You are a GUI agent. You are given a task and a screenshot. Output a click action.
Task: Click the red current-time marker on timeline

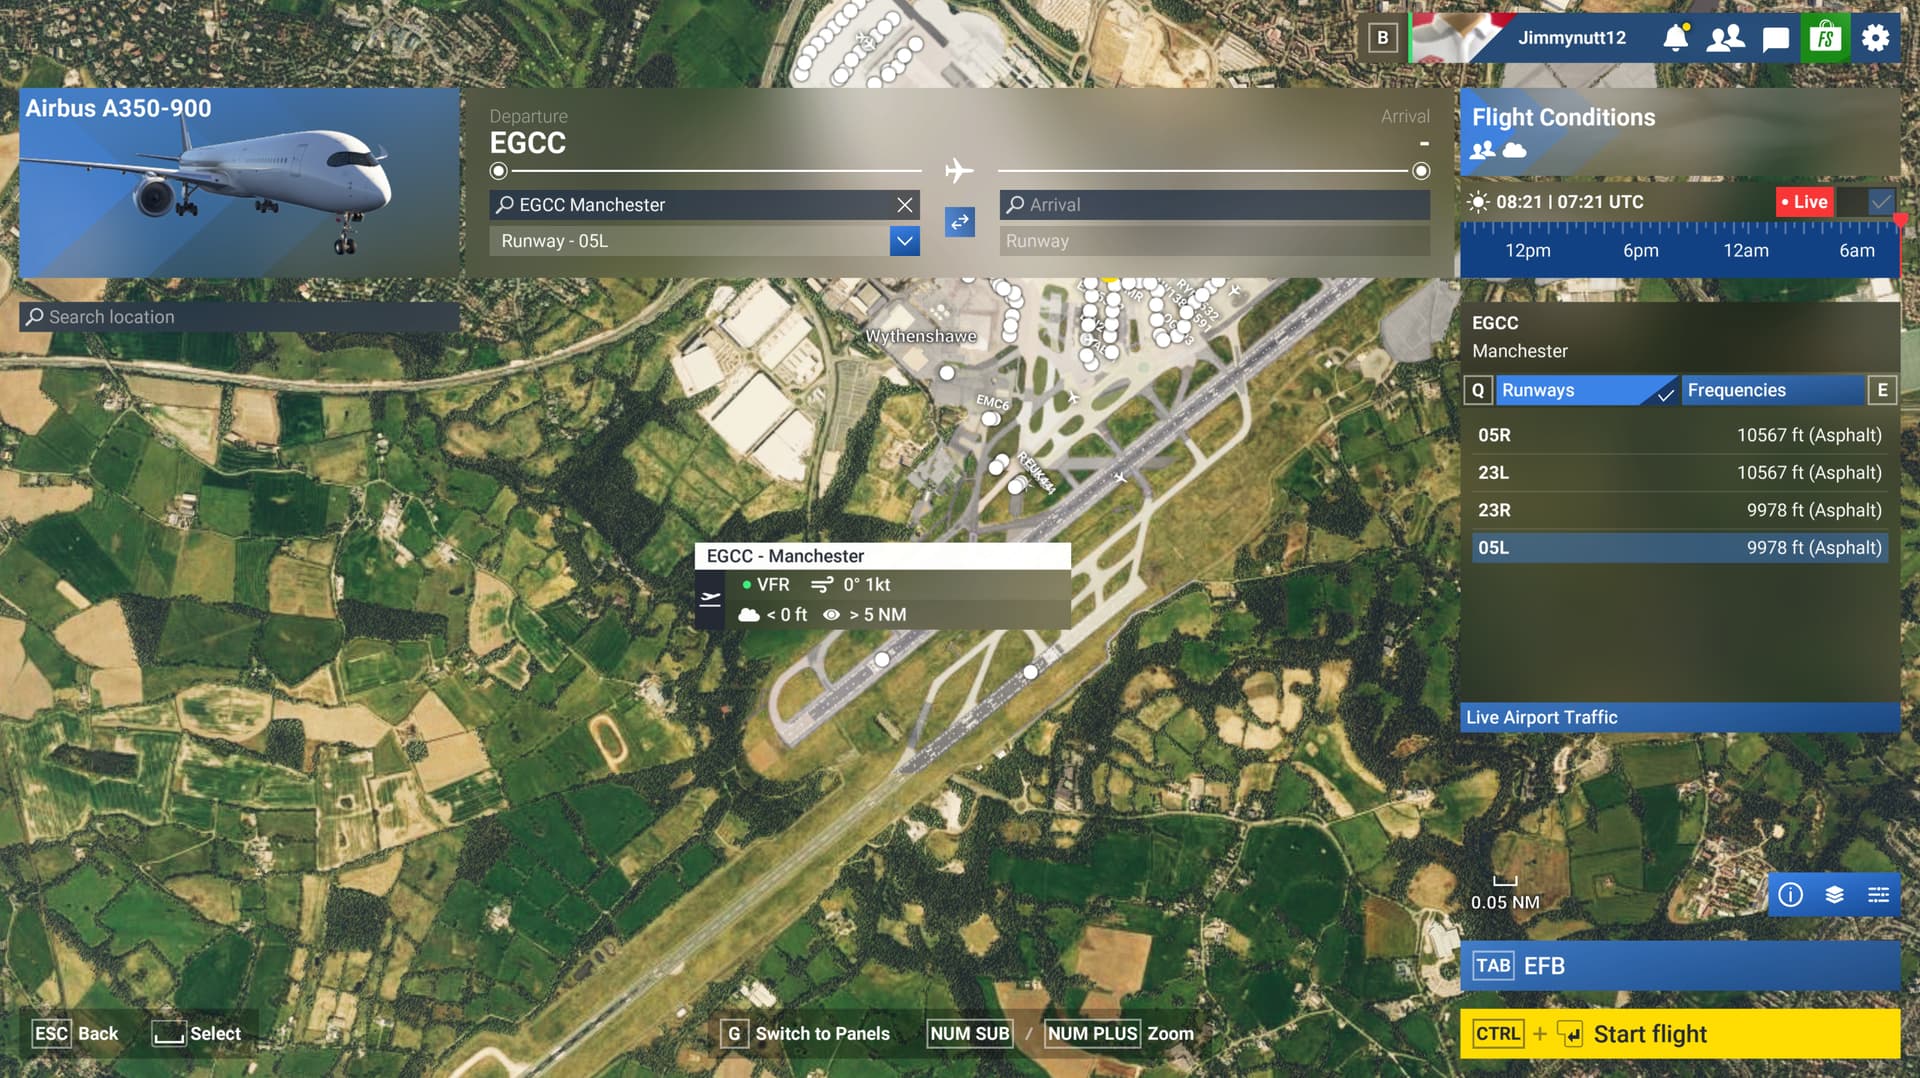[x=1899, y=220]
